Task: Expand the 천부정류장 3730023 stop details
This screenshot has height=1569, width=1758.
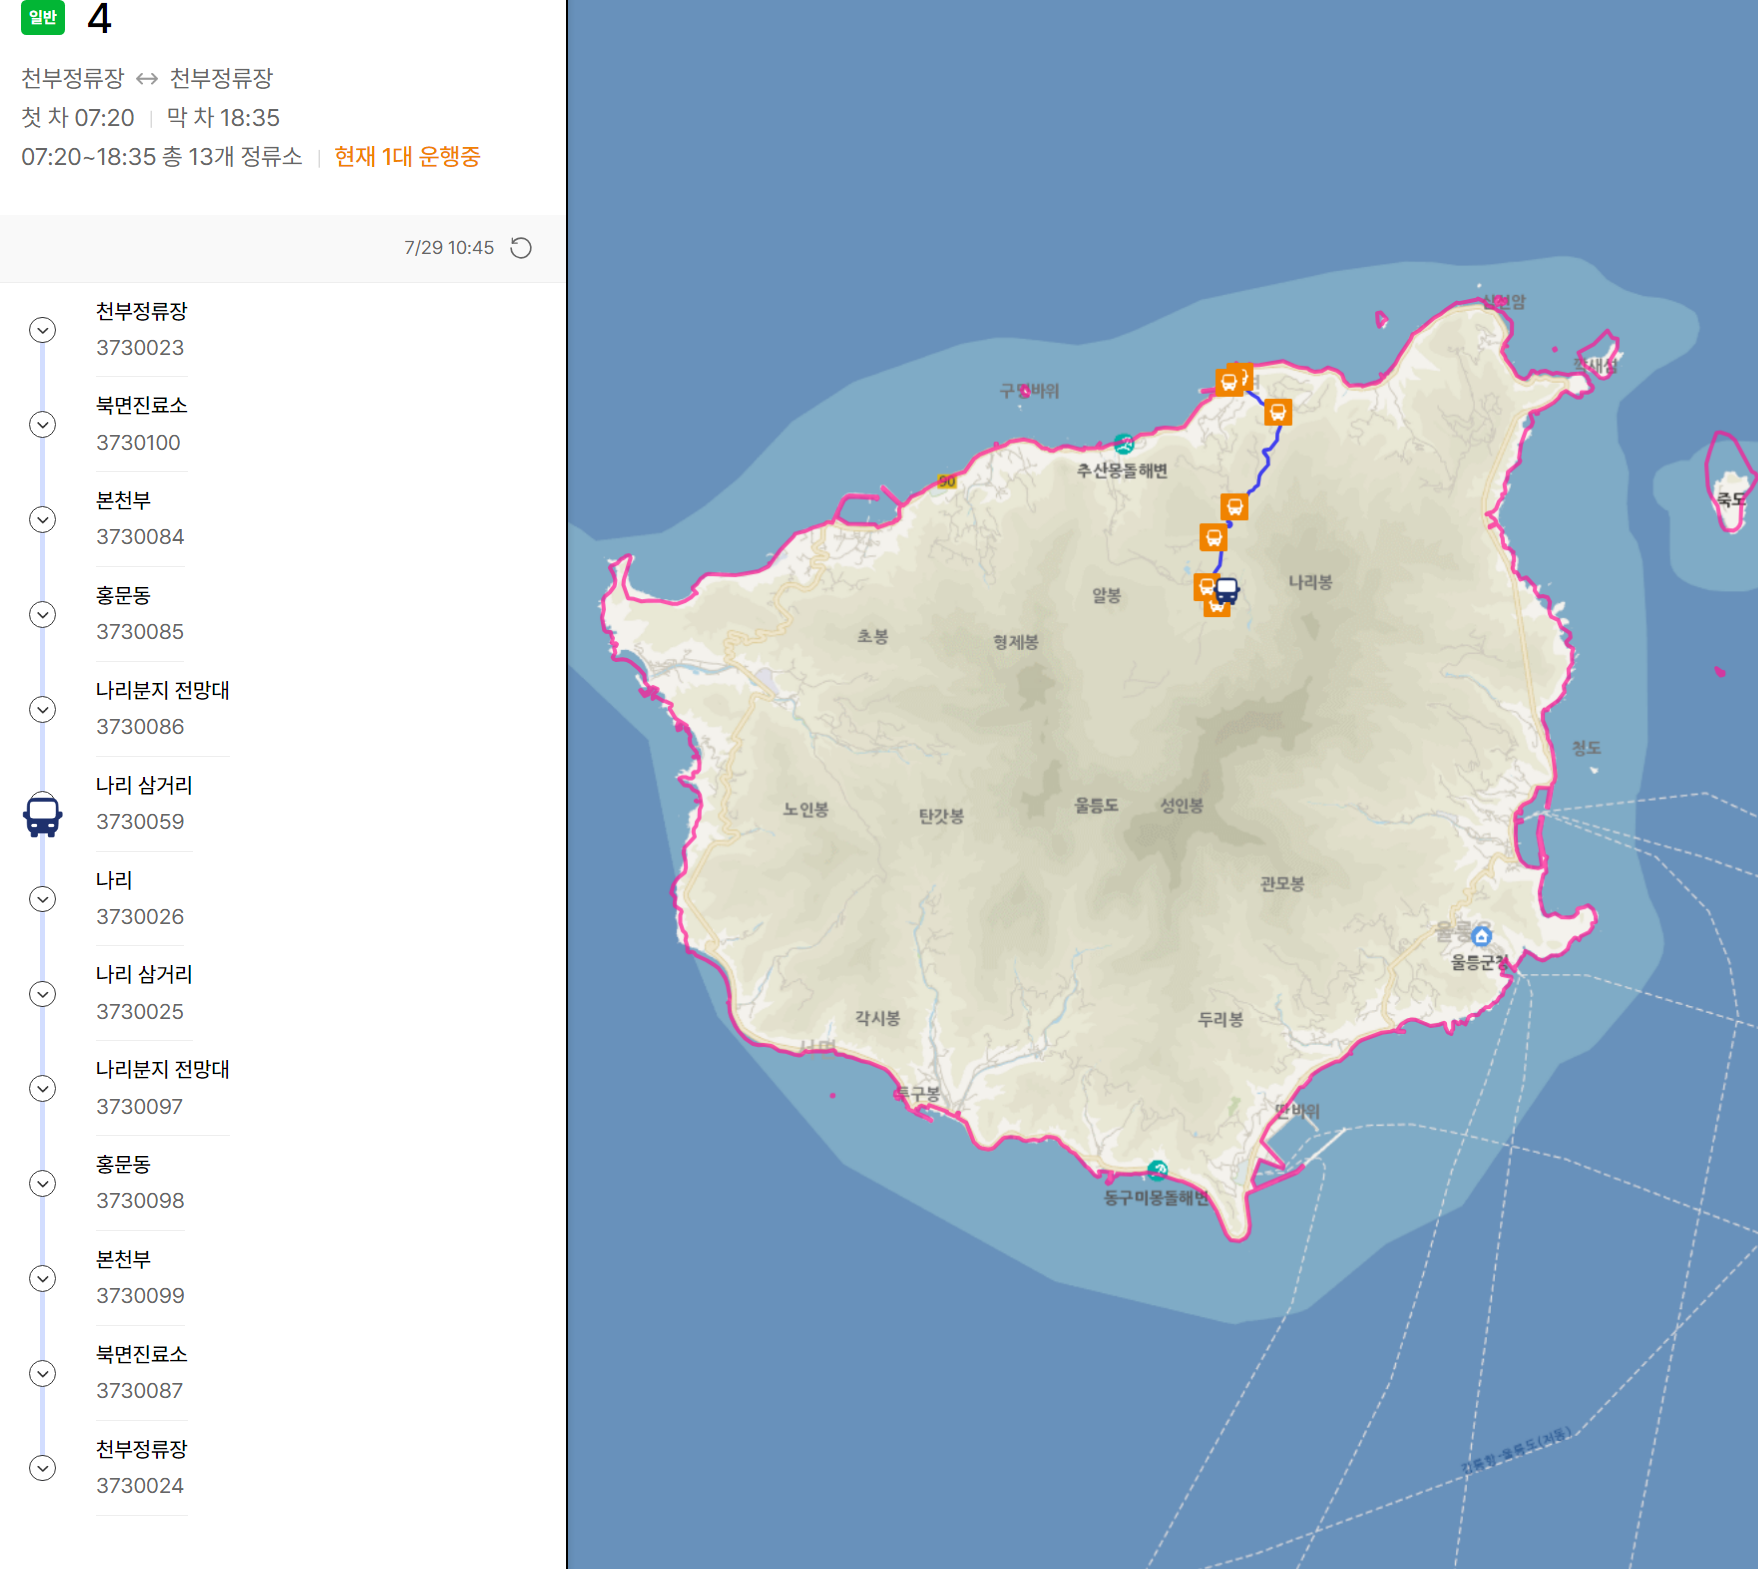Action: click(x=42, y=330)
